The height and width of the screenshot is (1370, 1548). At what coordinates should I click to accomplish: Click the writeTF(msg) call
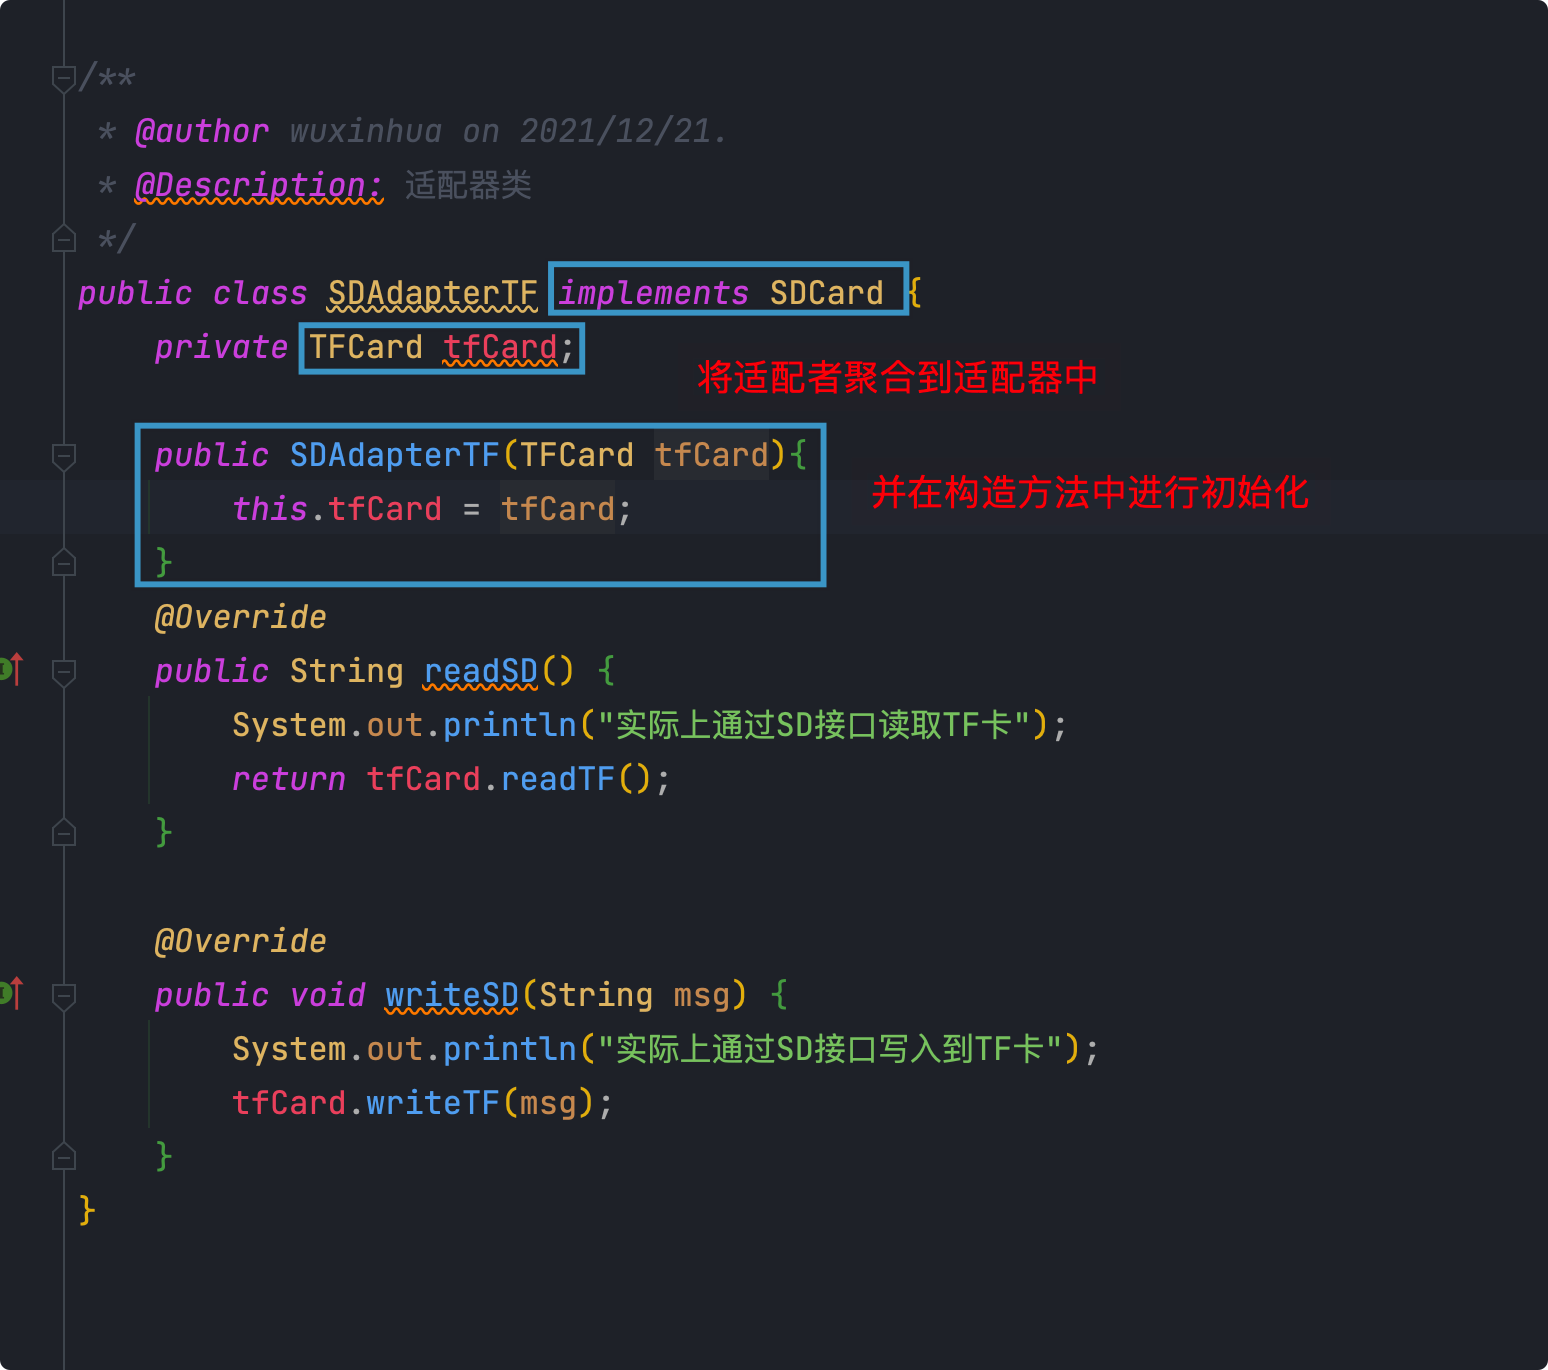click(x=480, y=1103)
